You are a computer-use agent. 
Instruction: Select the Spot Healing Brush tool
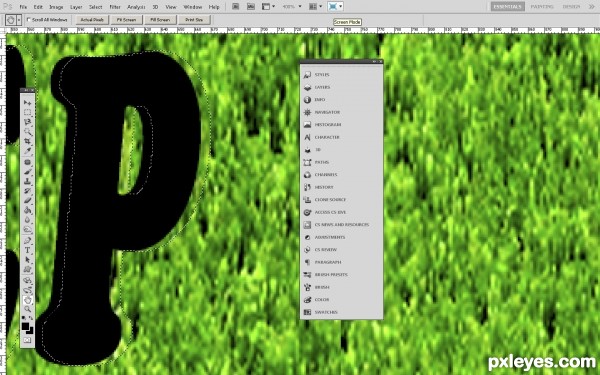pos(28,162)
